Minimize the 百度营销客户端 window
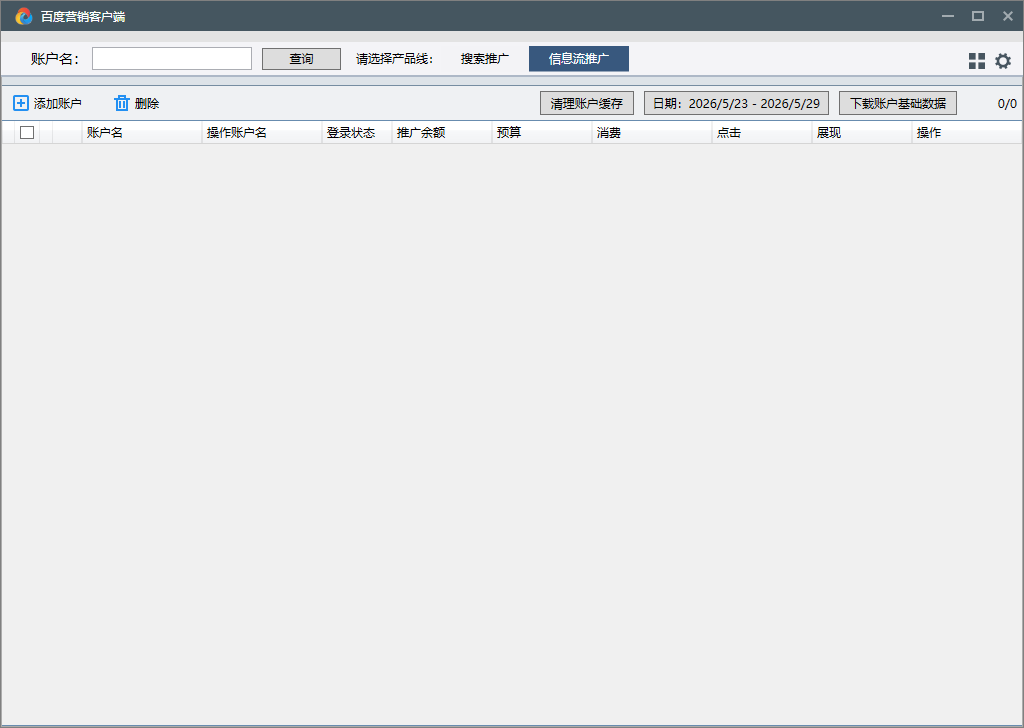This screenshot has width=1024, height=728. pos(948,16)
